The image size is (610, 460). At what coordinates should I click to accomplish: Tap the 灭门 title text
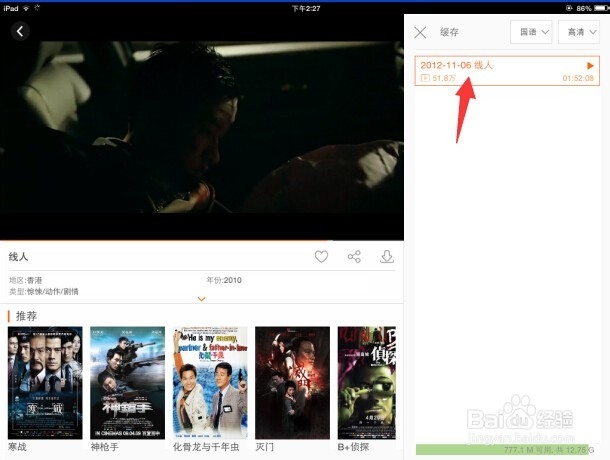click(x=265, y=447)
